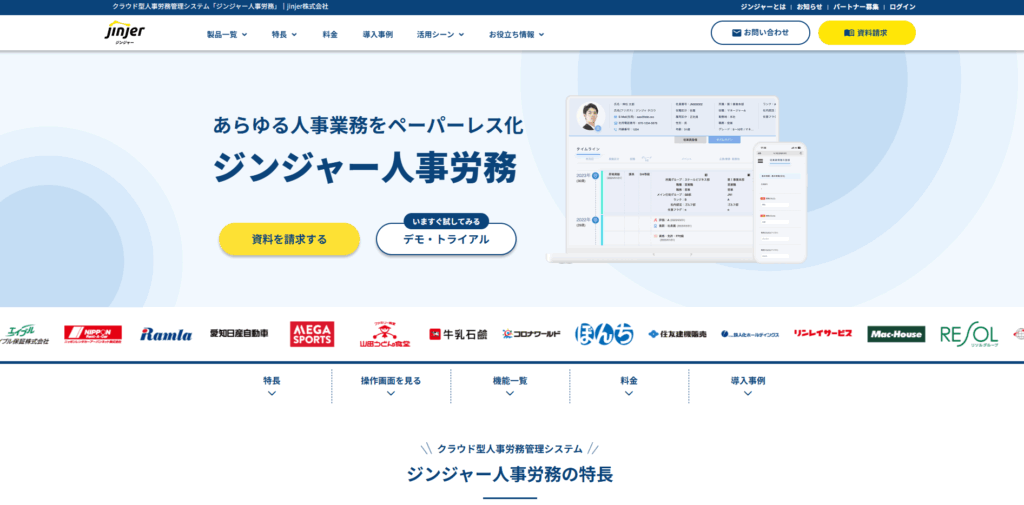Click the いますぐ試してみる badge label

tap(446, 221)
